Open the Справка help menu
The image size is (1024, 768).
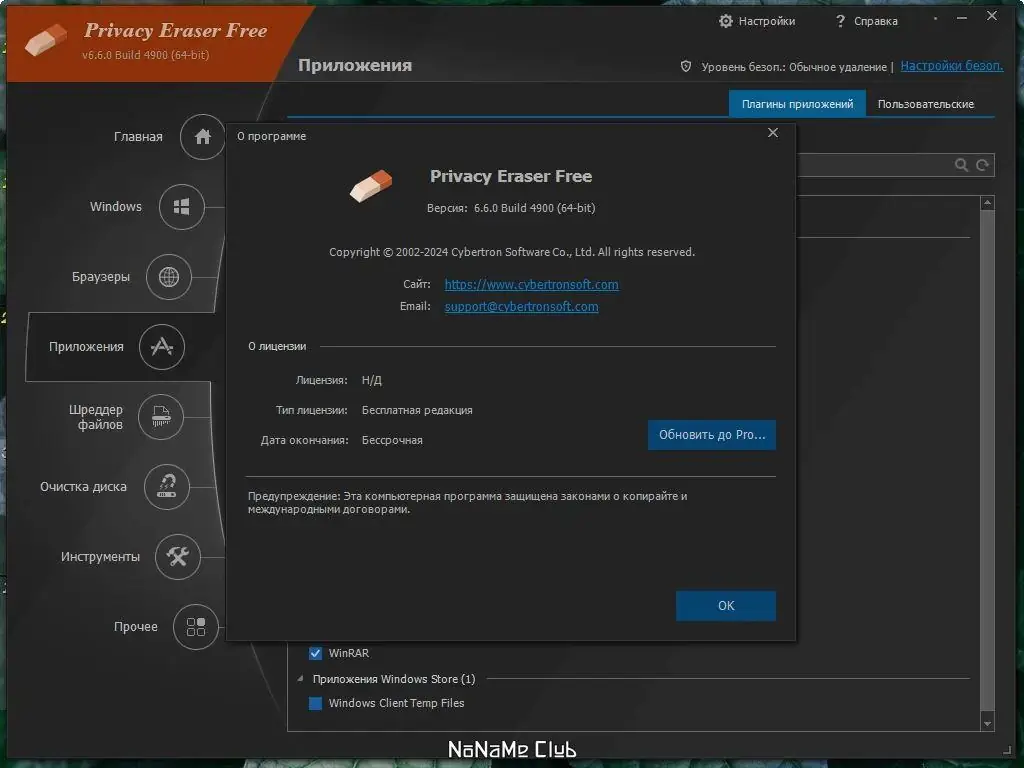tap(866, 20)
